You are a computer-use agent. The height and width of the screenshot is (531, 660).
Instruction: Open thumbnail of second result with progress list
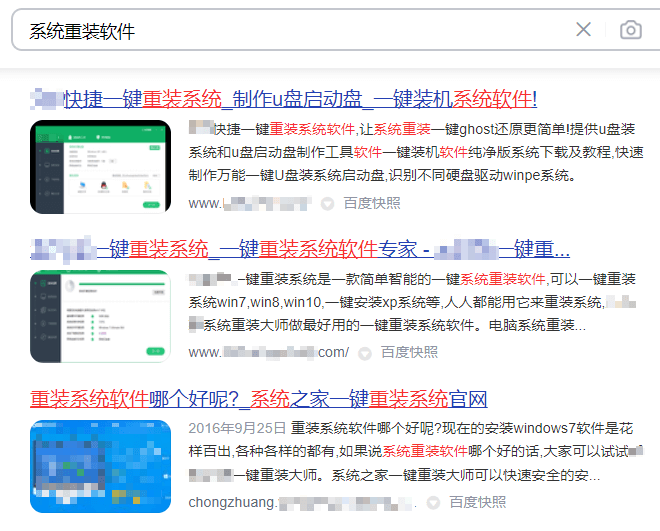(x=101, y=316)
